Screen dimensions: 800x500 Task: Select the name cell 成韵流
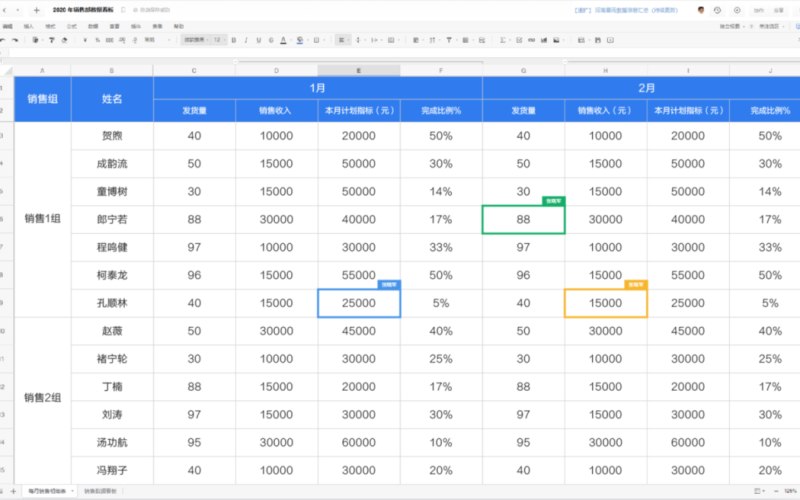[112, 164]
